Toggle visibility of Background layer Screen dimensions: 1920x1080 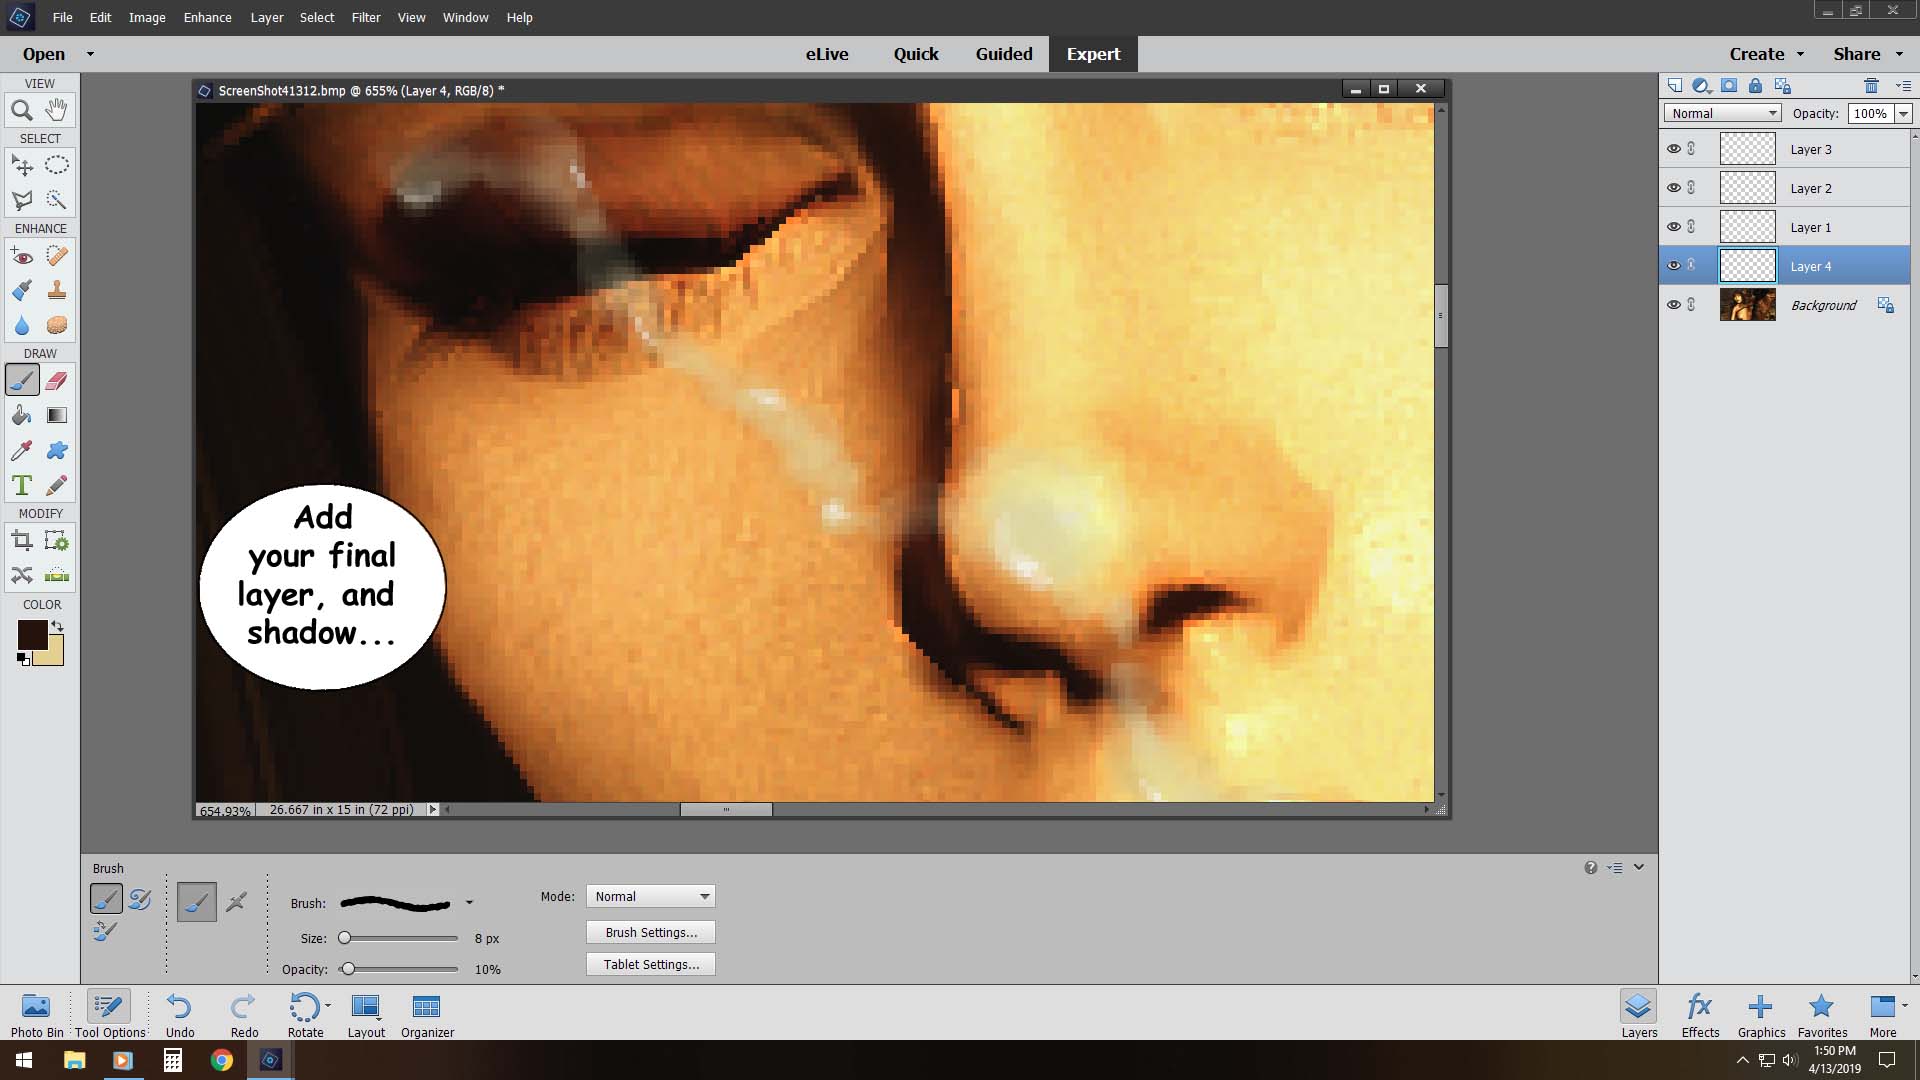pyautogui.click(x=1673, y=305)
